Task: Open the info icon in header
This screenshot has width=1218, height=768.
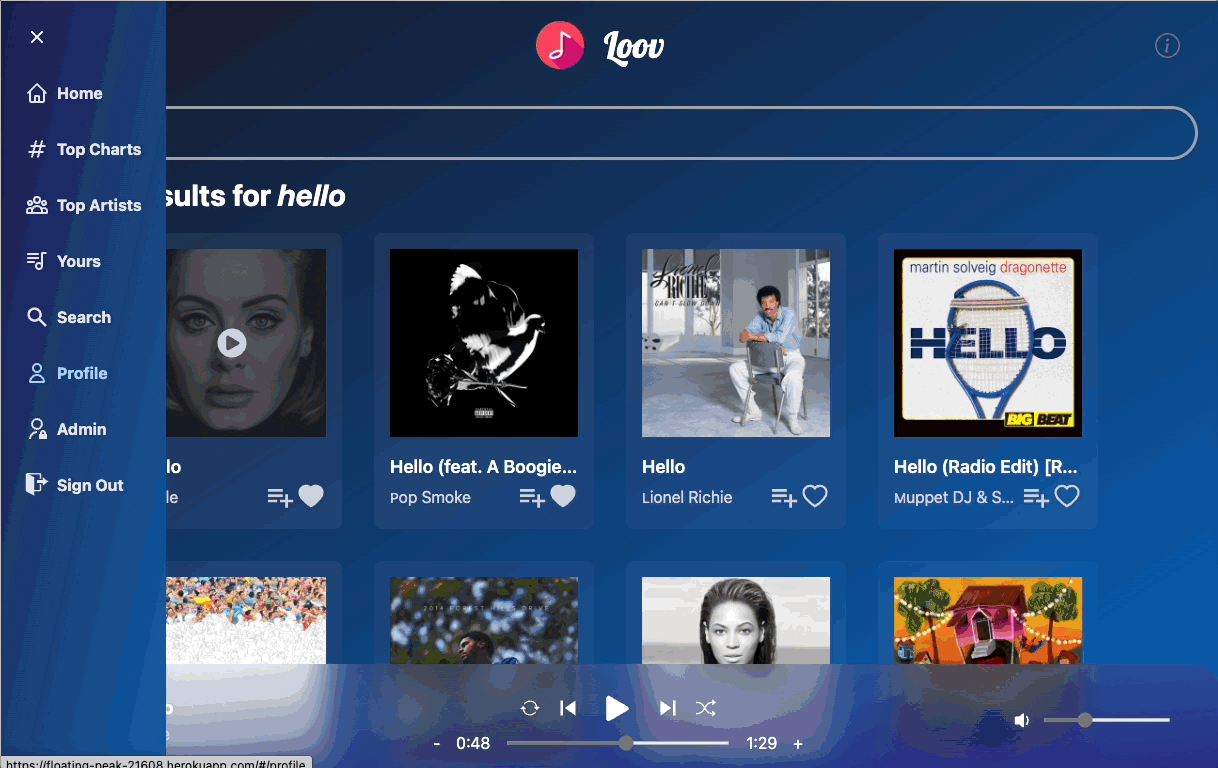Action: click(x=1167, y=45)
